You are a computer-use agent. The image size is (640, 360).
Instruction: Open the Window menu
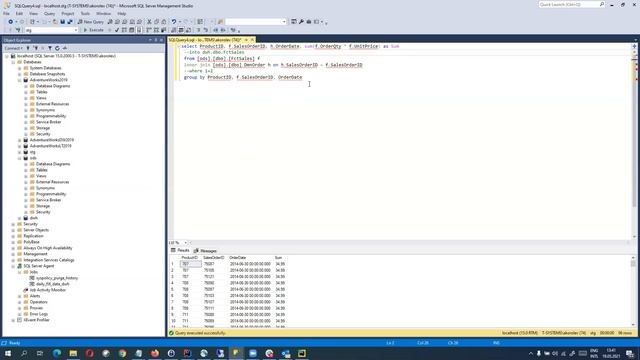[x=103, y=13]
